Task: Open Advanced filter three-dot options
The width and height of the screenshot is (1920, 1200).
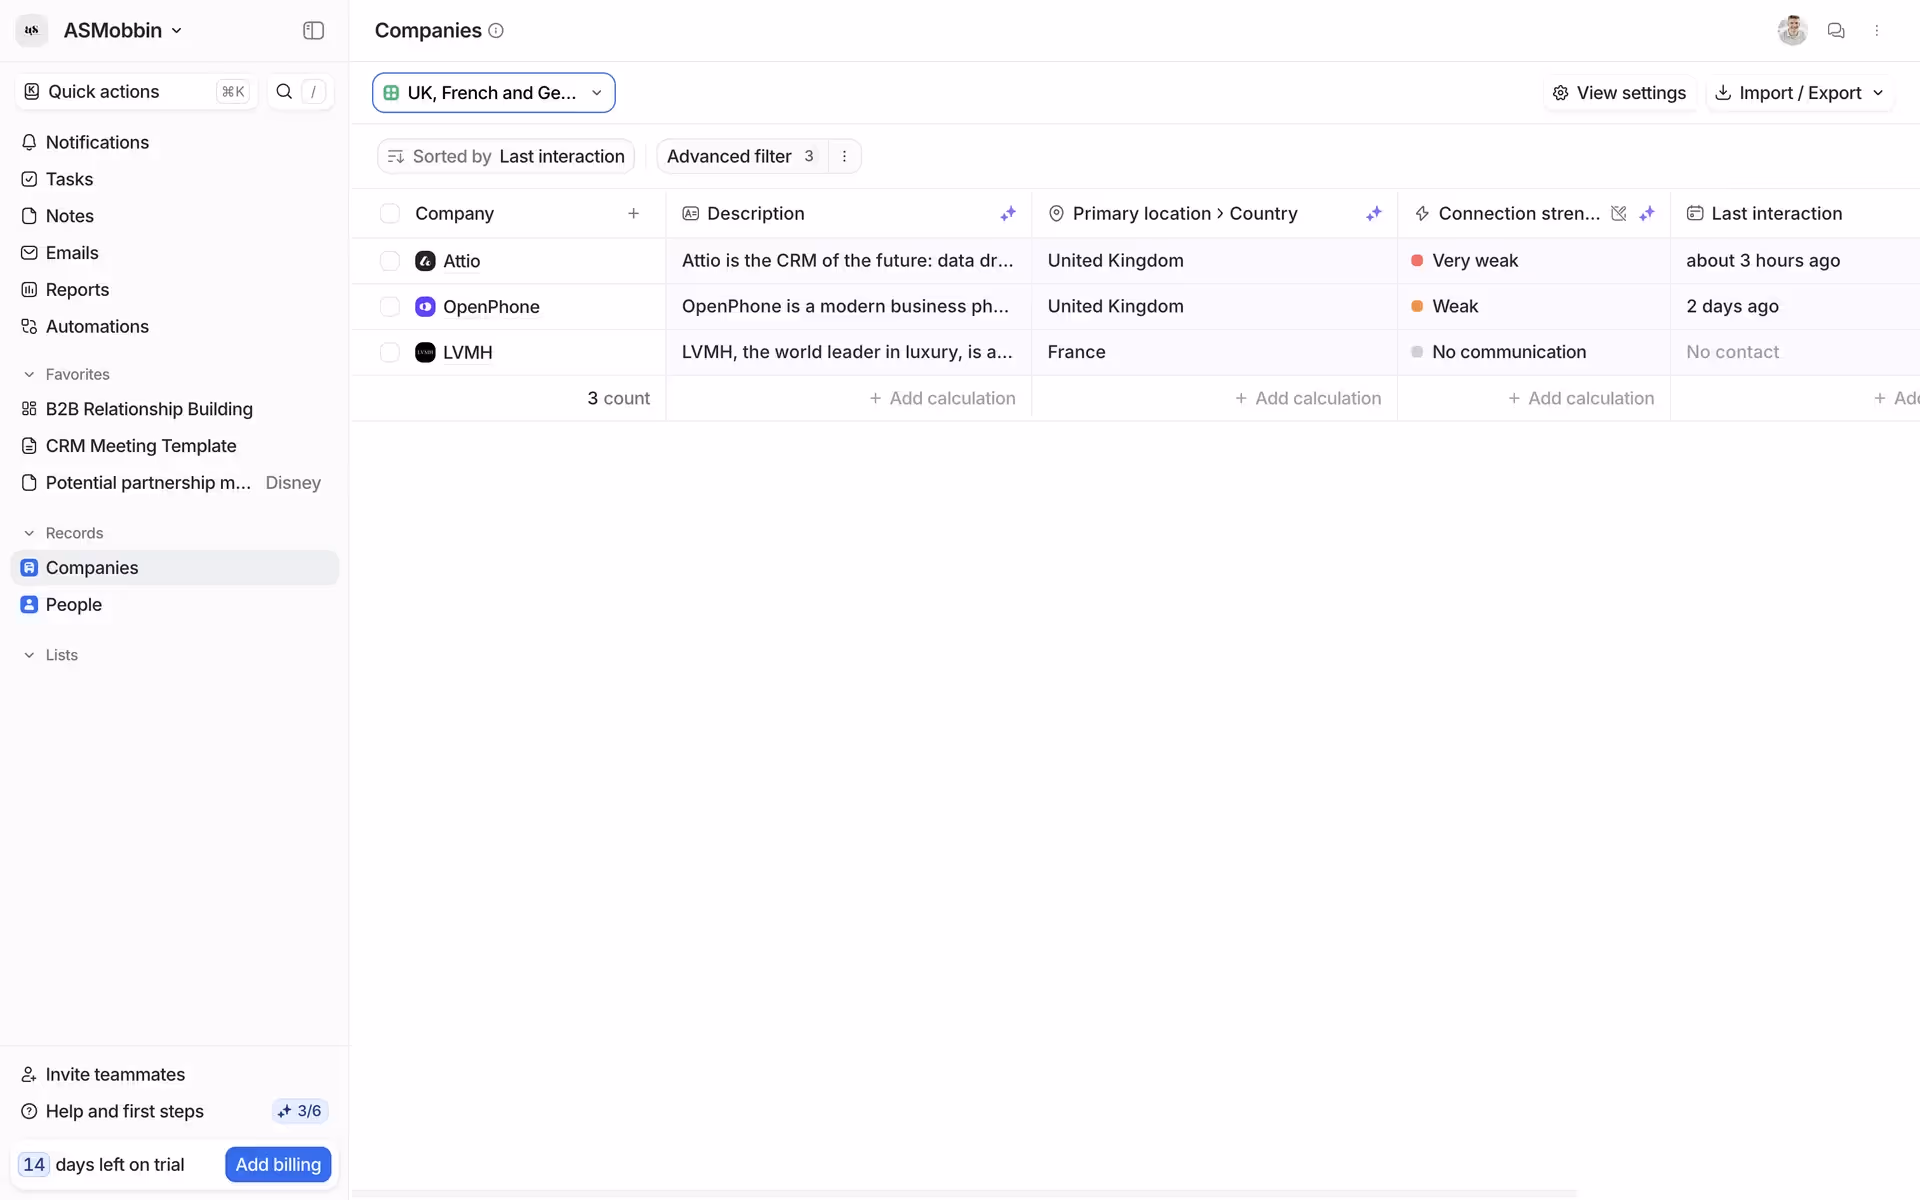Action: (844, 156)
